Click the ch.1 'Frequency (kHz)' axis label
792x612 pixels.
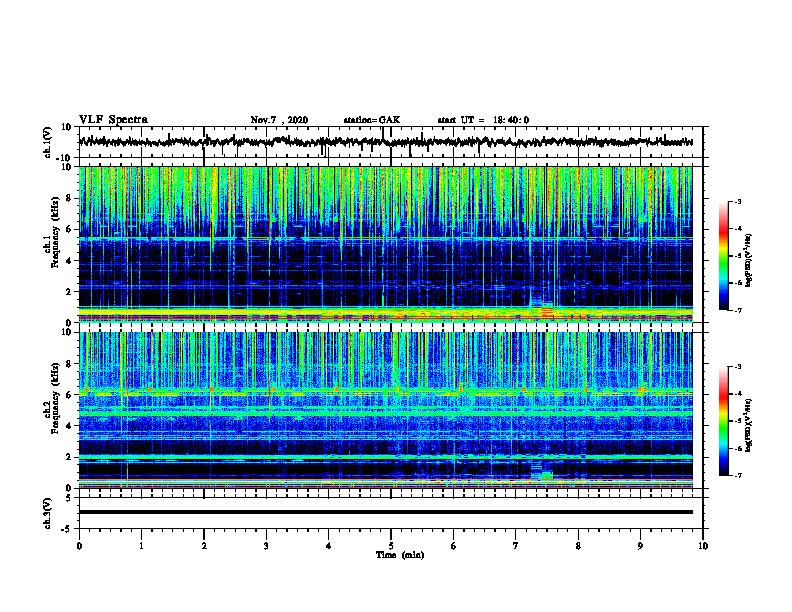55,233
